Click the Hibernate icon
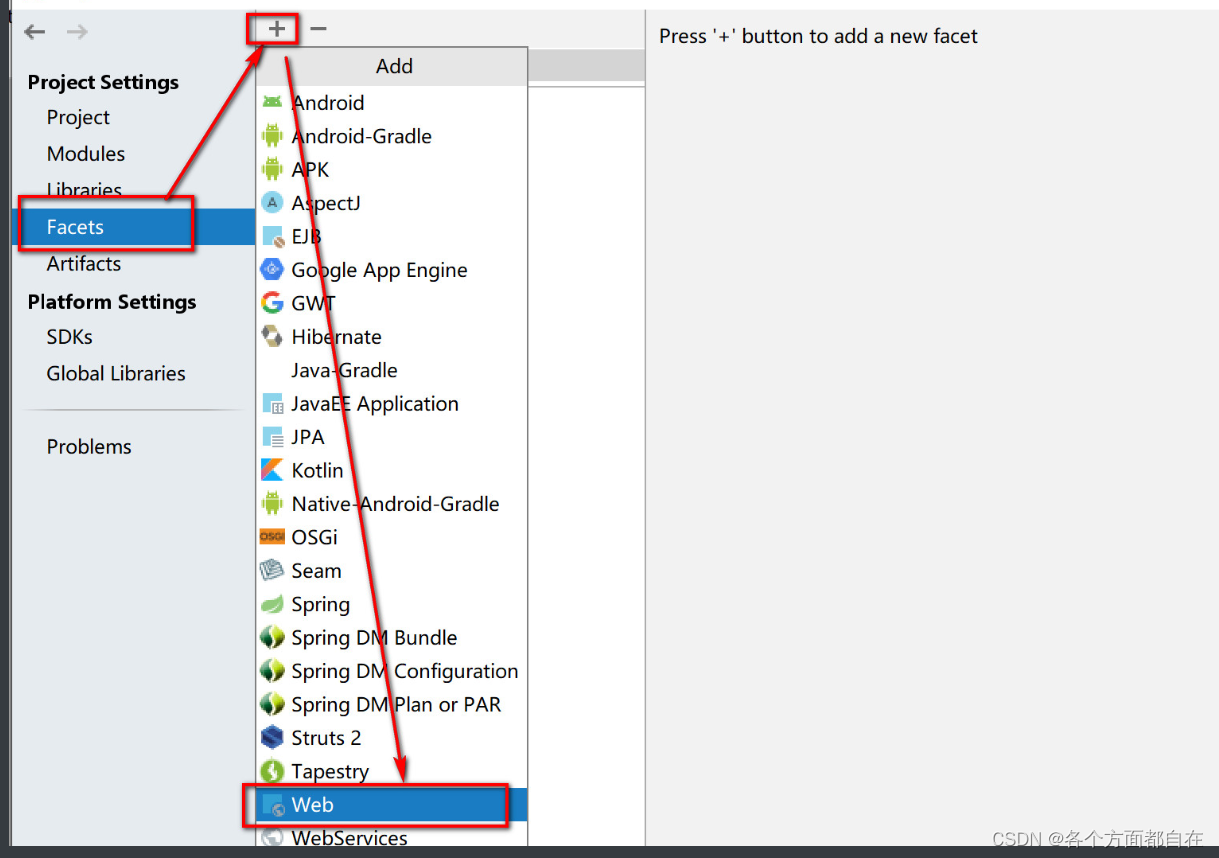Viewport: 1219px width, 858px height. 272,337
